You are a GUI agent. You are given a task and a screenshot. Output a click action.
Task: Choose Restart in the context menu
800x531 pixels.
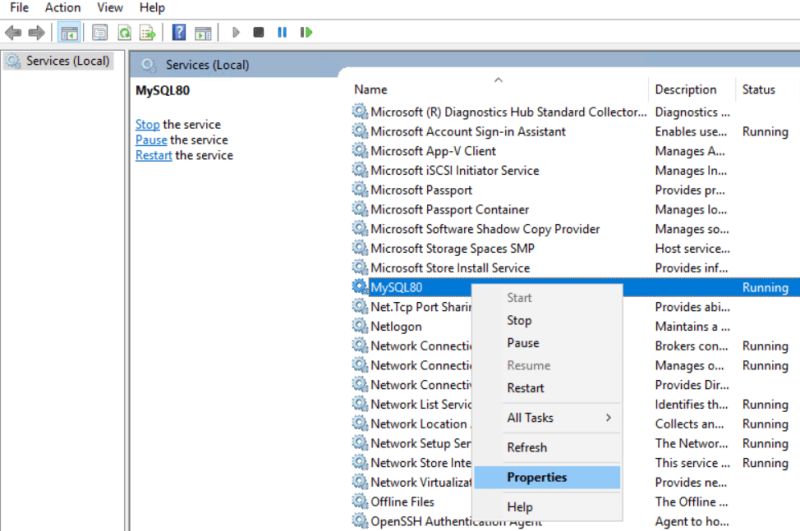[547, 388]
